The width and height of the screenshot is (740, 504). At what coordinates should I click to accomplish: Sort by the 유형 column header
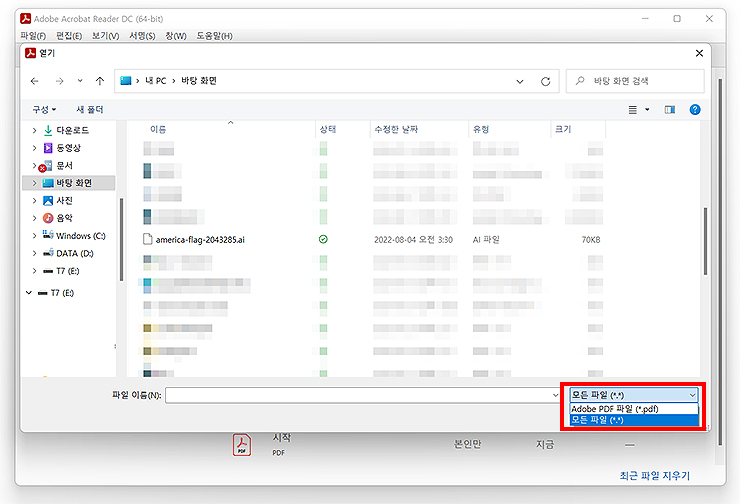coord(481,129)
